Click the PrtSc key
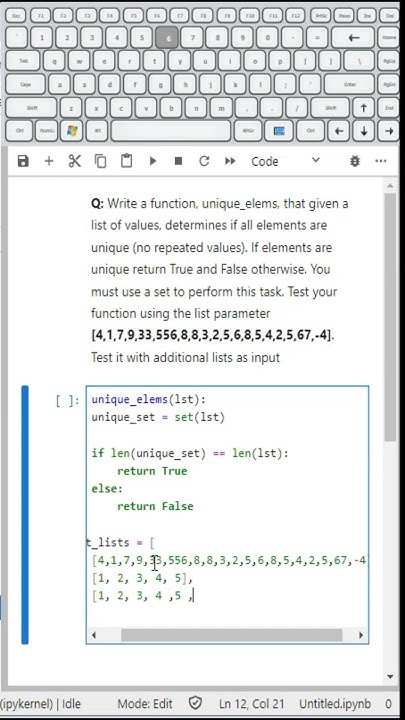The height and width of the screenshot is (720, 405). coord(321,16)
